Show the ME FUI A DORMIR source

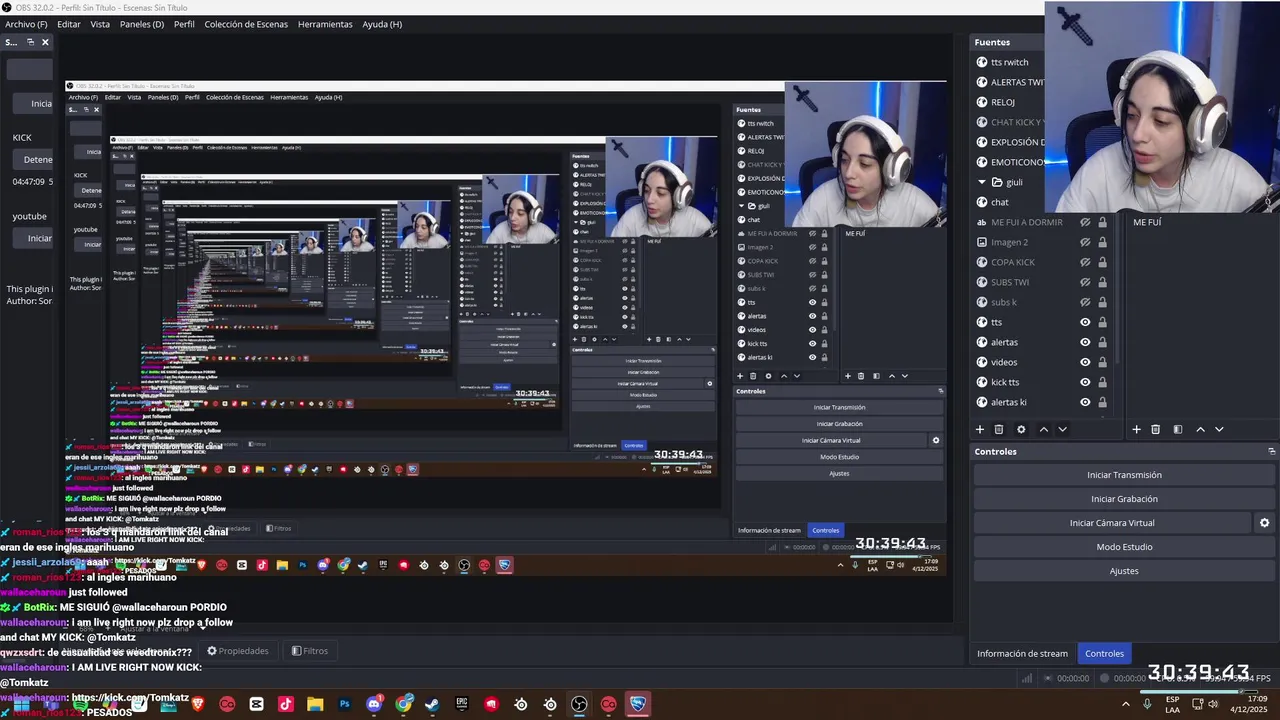tap(1085, 222)
